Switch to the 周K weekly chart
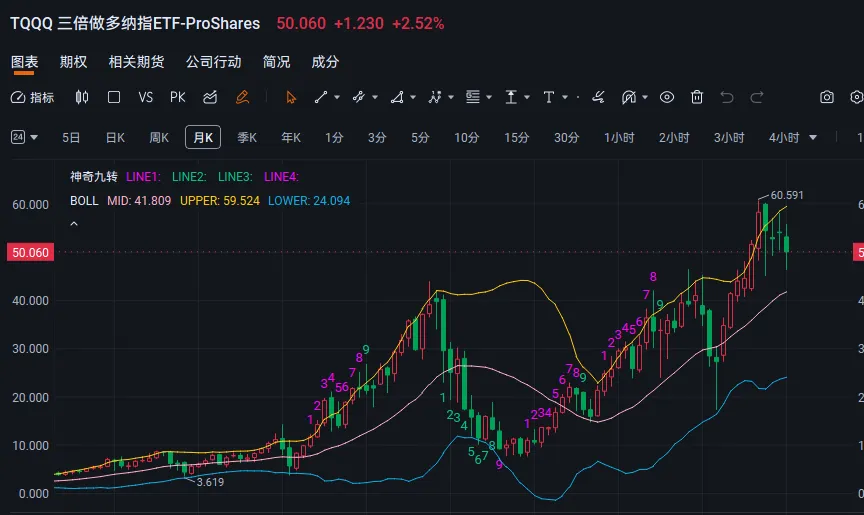This screenshot has height=515, width=864. pyautogui.click(x=159, y=138)
